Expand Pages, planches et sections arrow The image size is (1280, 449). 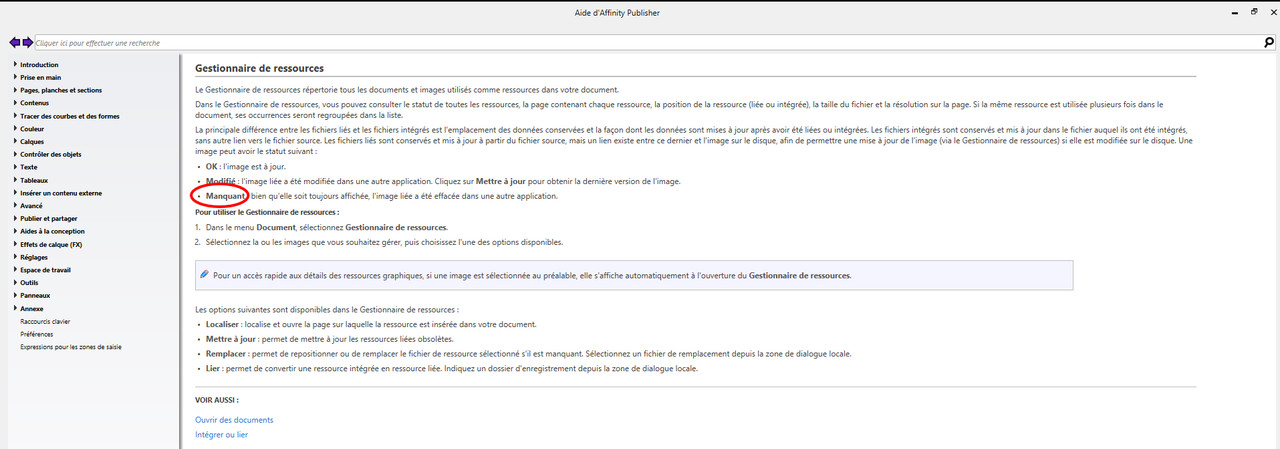[x=15, y=90]
